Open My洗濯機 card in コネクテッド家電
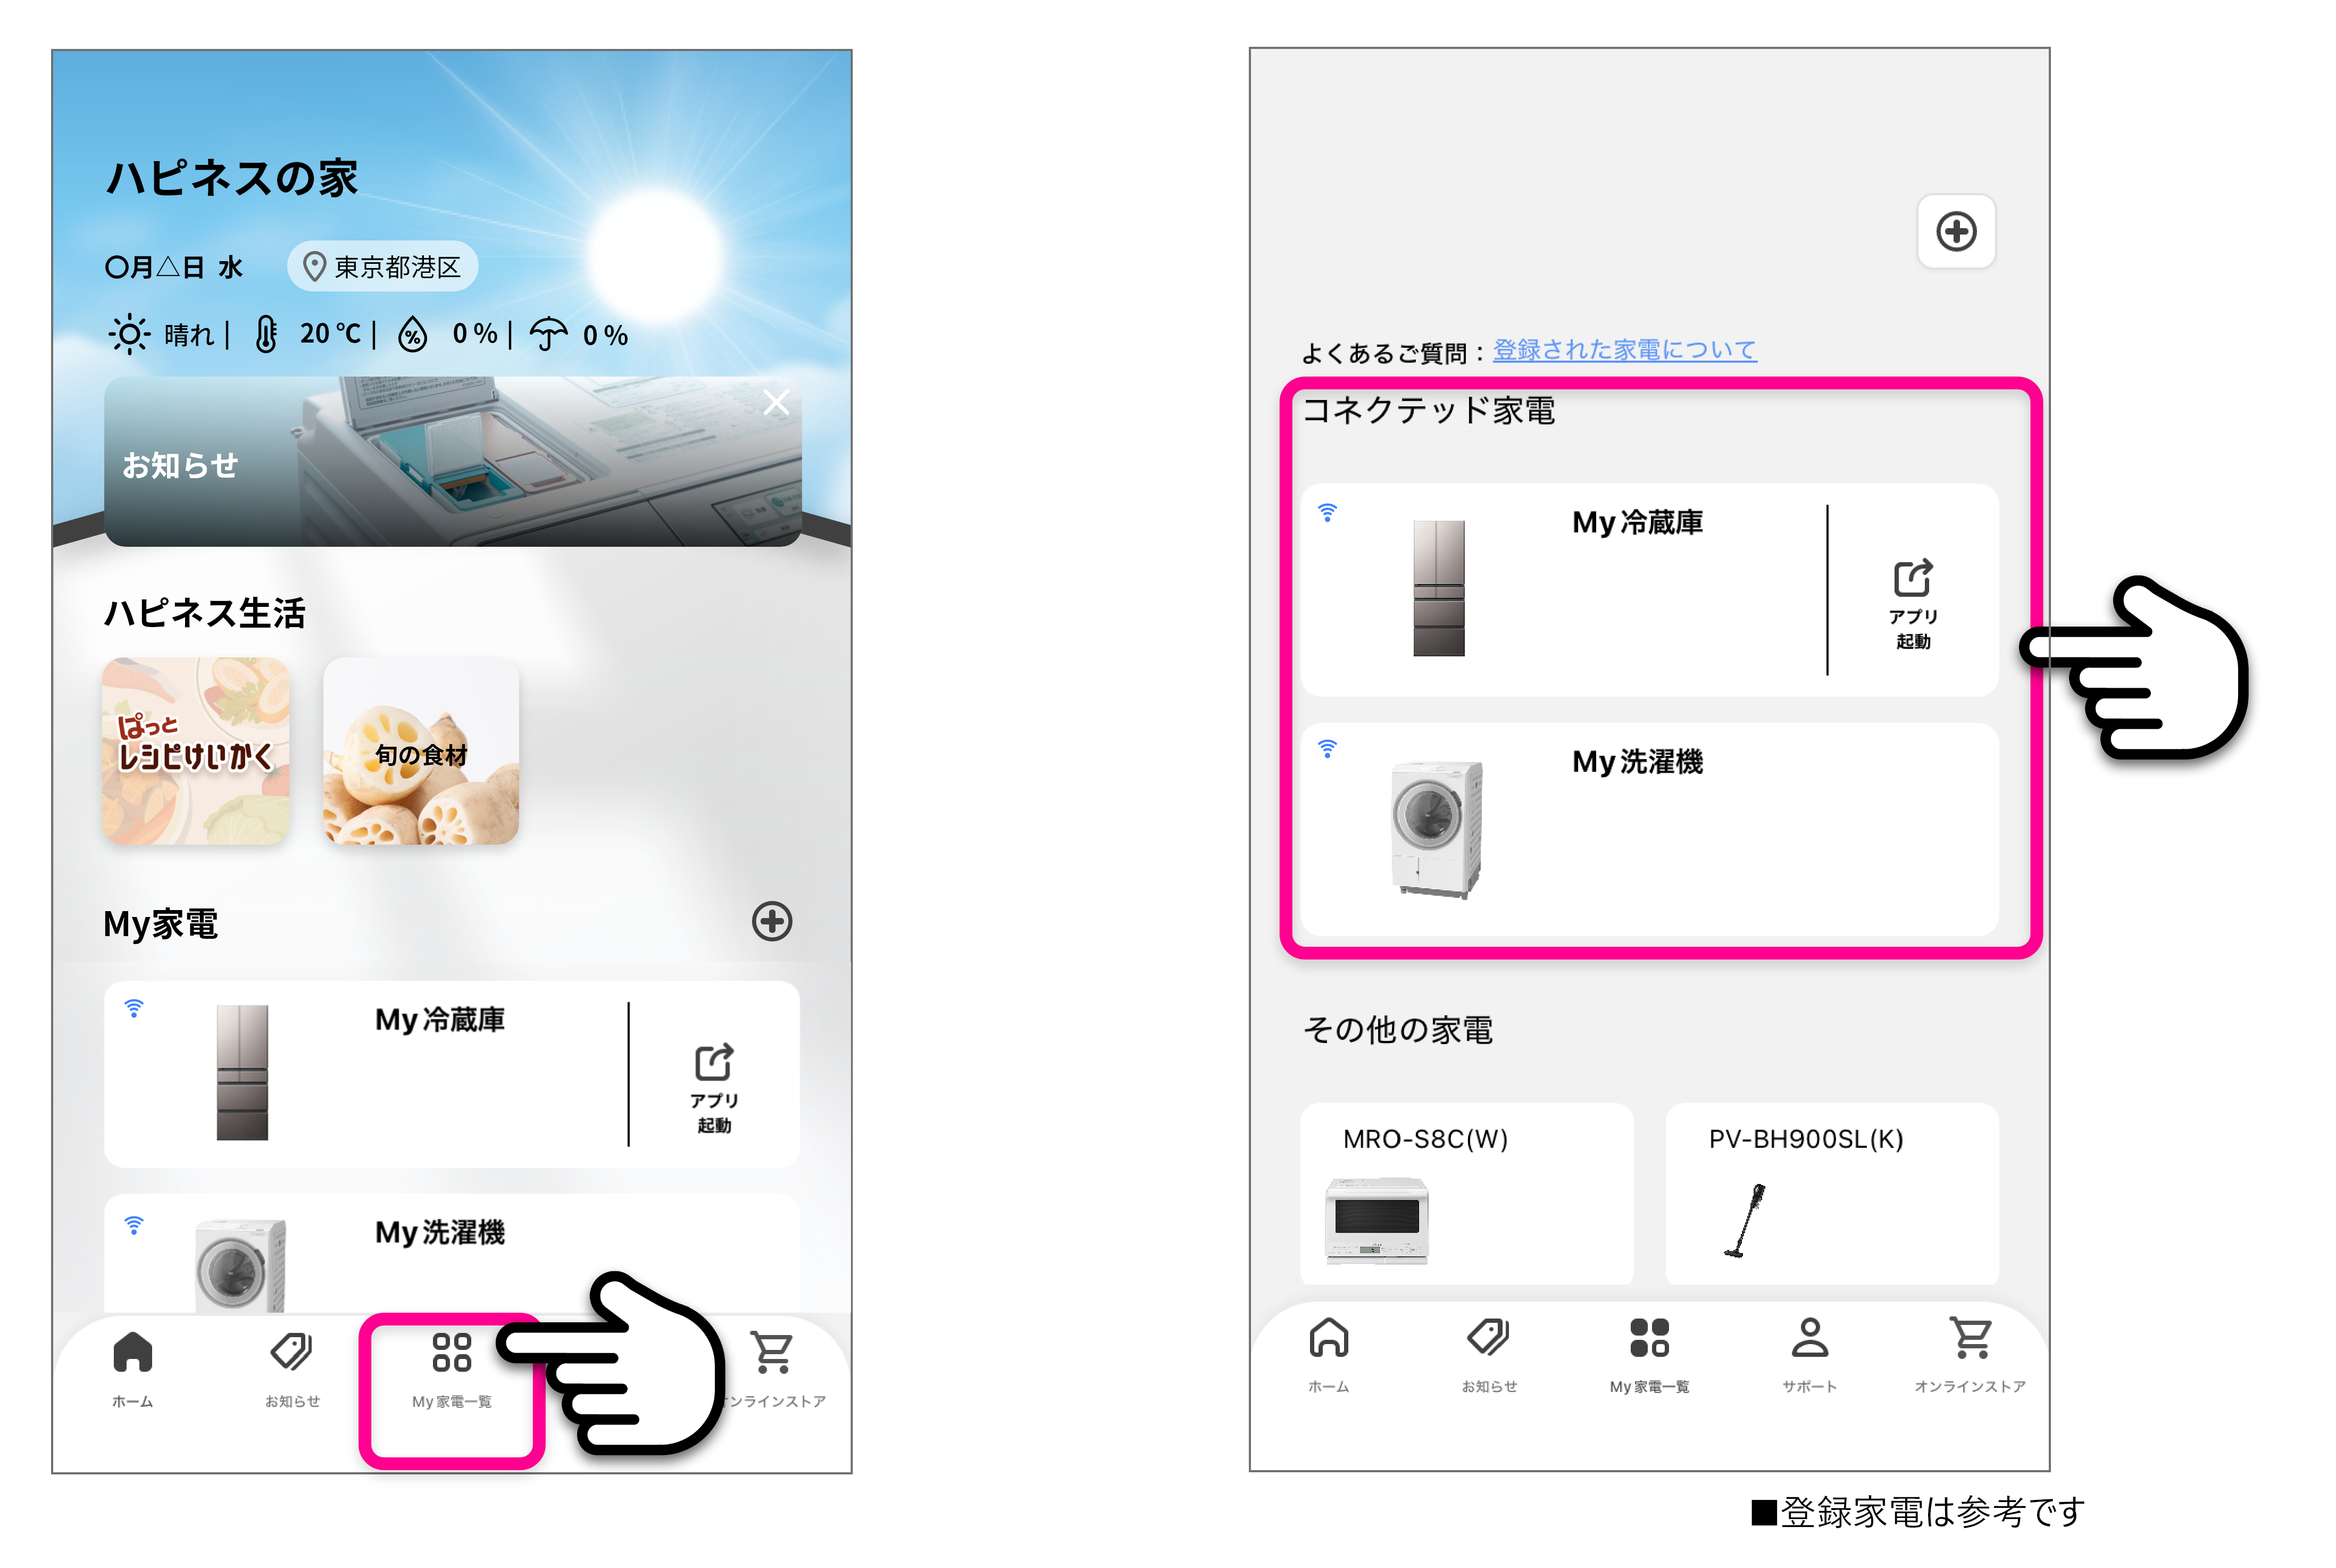This screenshot has width=2336, height=1568. (x=1649, y=829)
